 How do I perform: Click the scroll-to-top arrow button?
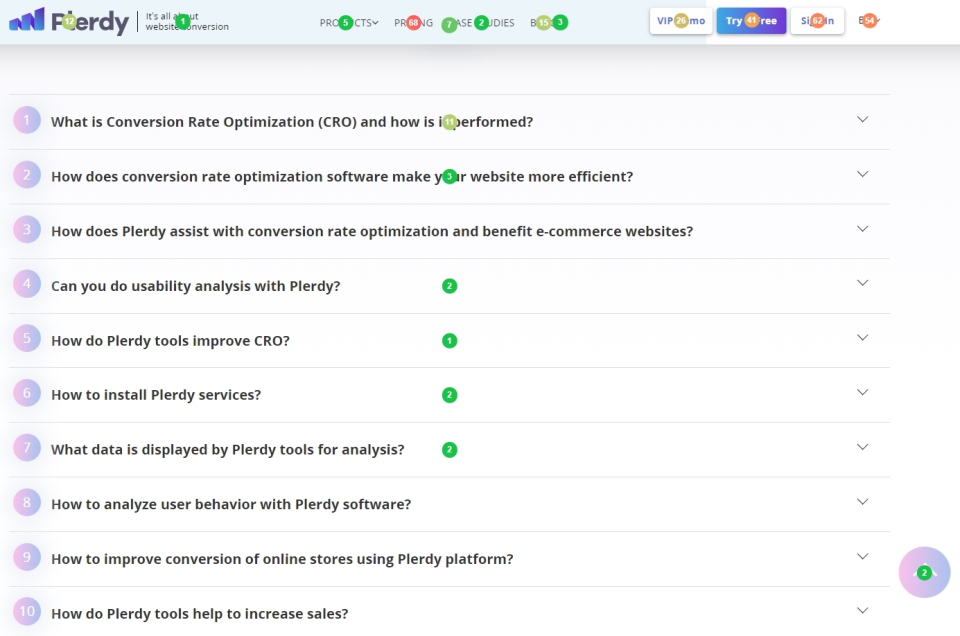924,573
